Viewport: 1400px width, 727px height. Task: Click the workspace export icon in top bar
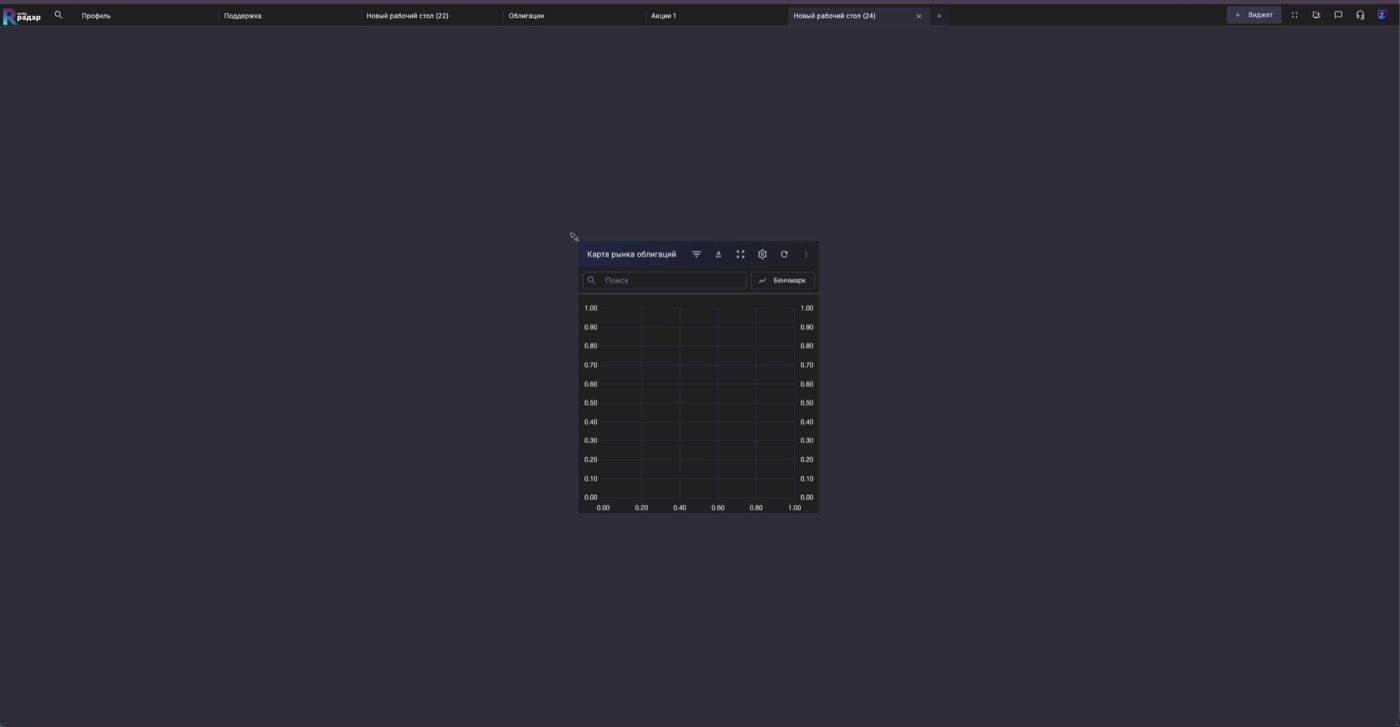point(1316,15)
